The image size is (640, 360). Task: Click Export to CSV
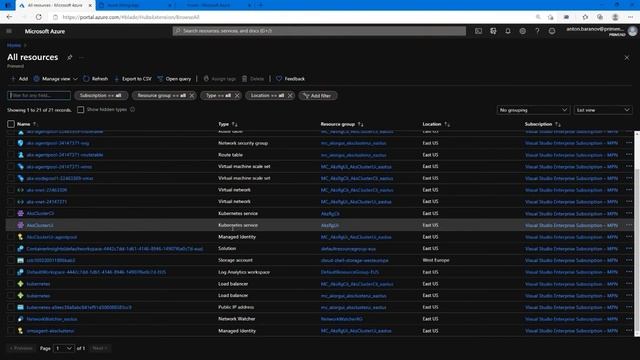(x=133, y=79)
